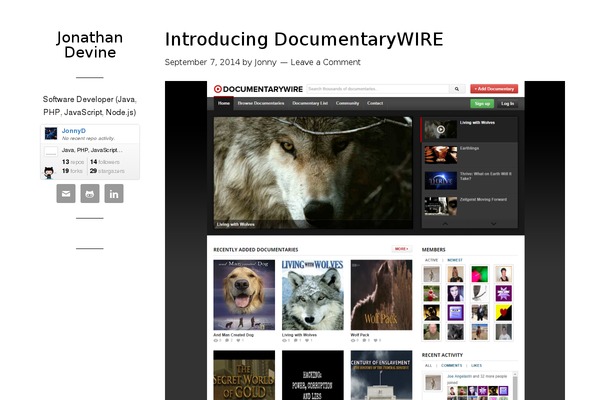Open Century of Enslavement poster
The image size is (600, 400).
click(382, 375)
